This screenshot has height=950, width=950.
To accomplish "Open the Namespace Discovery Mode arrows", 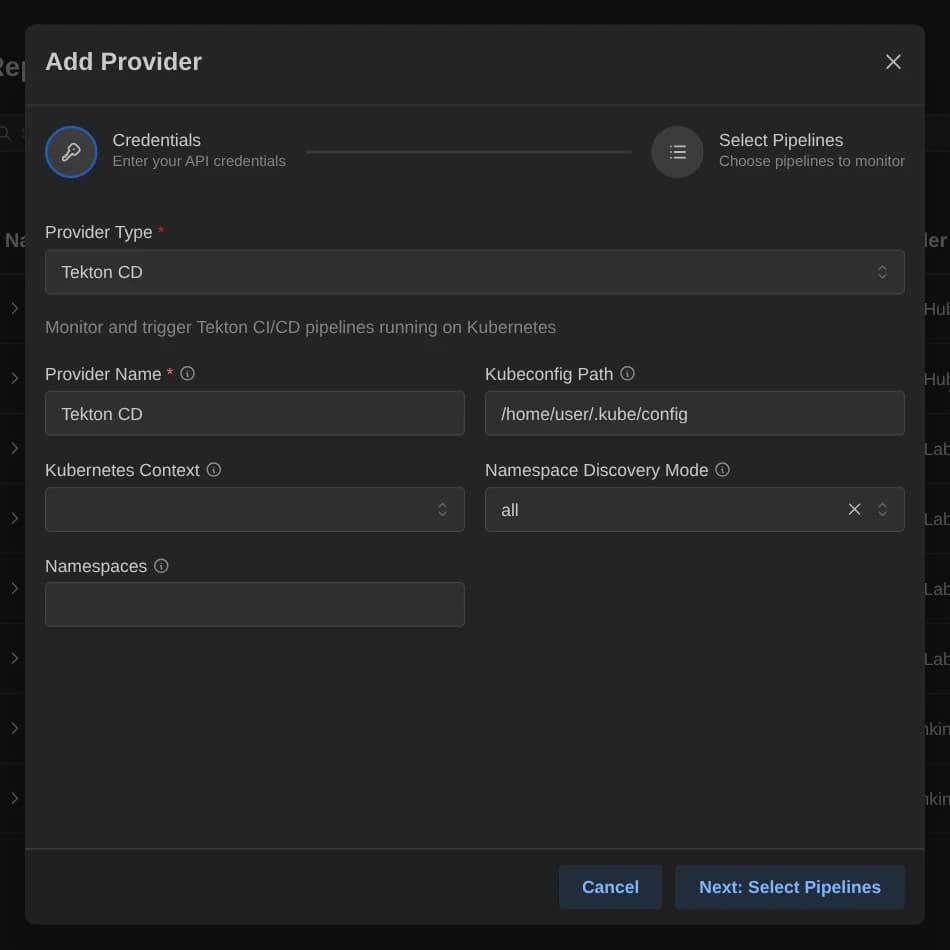I will click(x=882, y=510).
